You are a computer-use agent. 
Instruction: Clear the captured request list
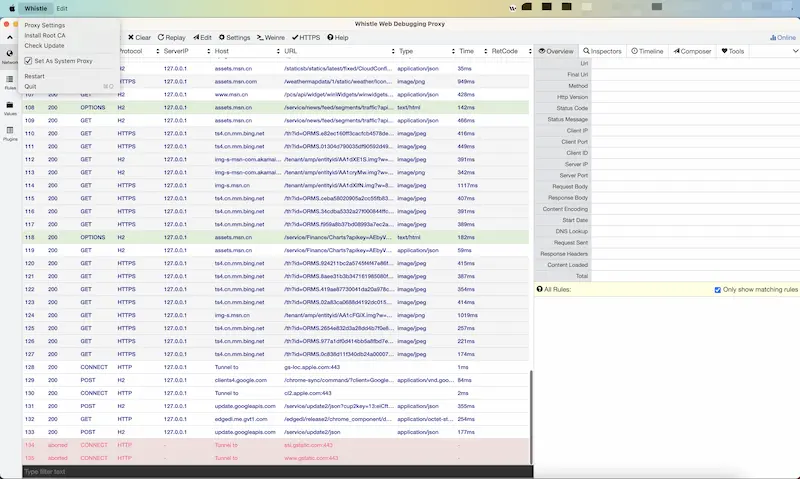(139, 37)
